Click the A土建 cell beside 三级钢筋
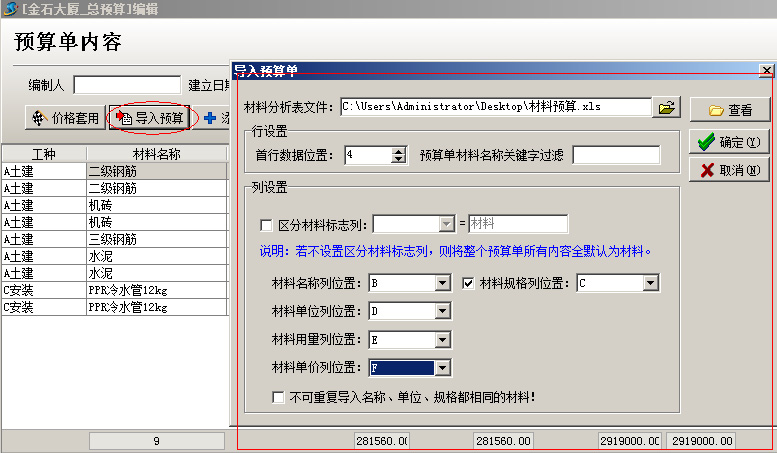Image resolution: width=777 pixels, height=453 pixels. click(44, 239)
